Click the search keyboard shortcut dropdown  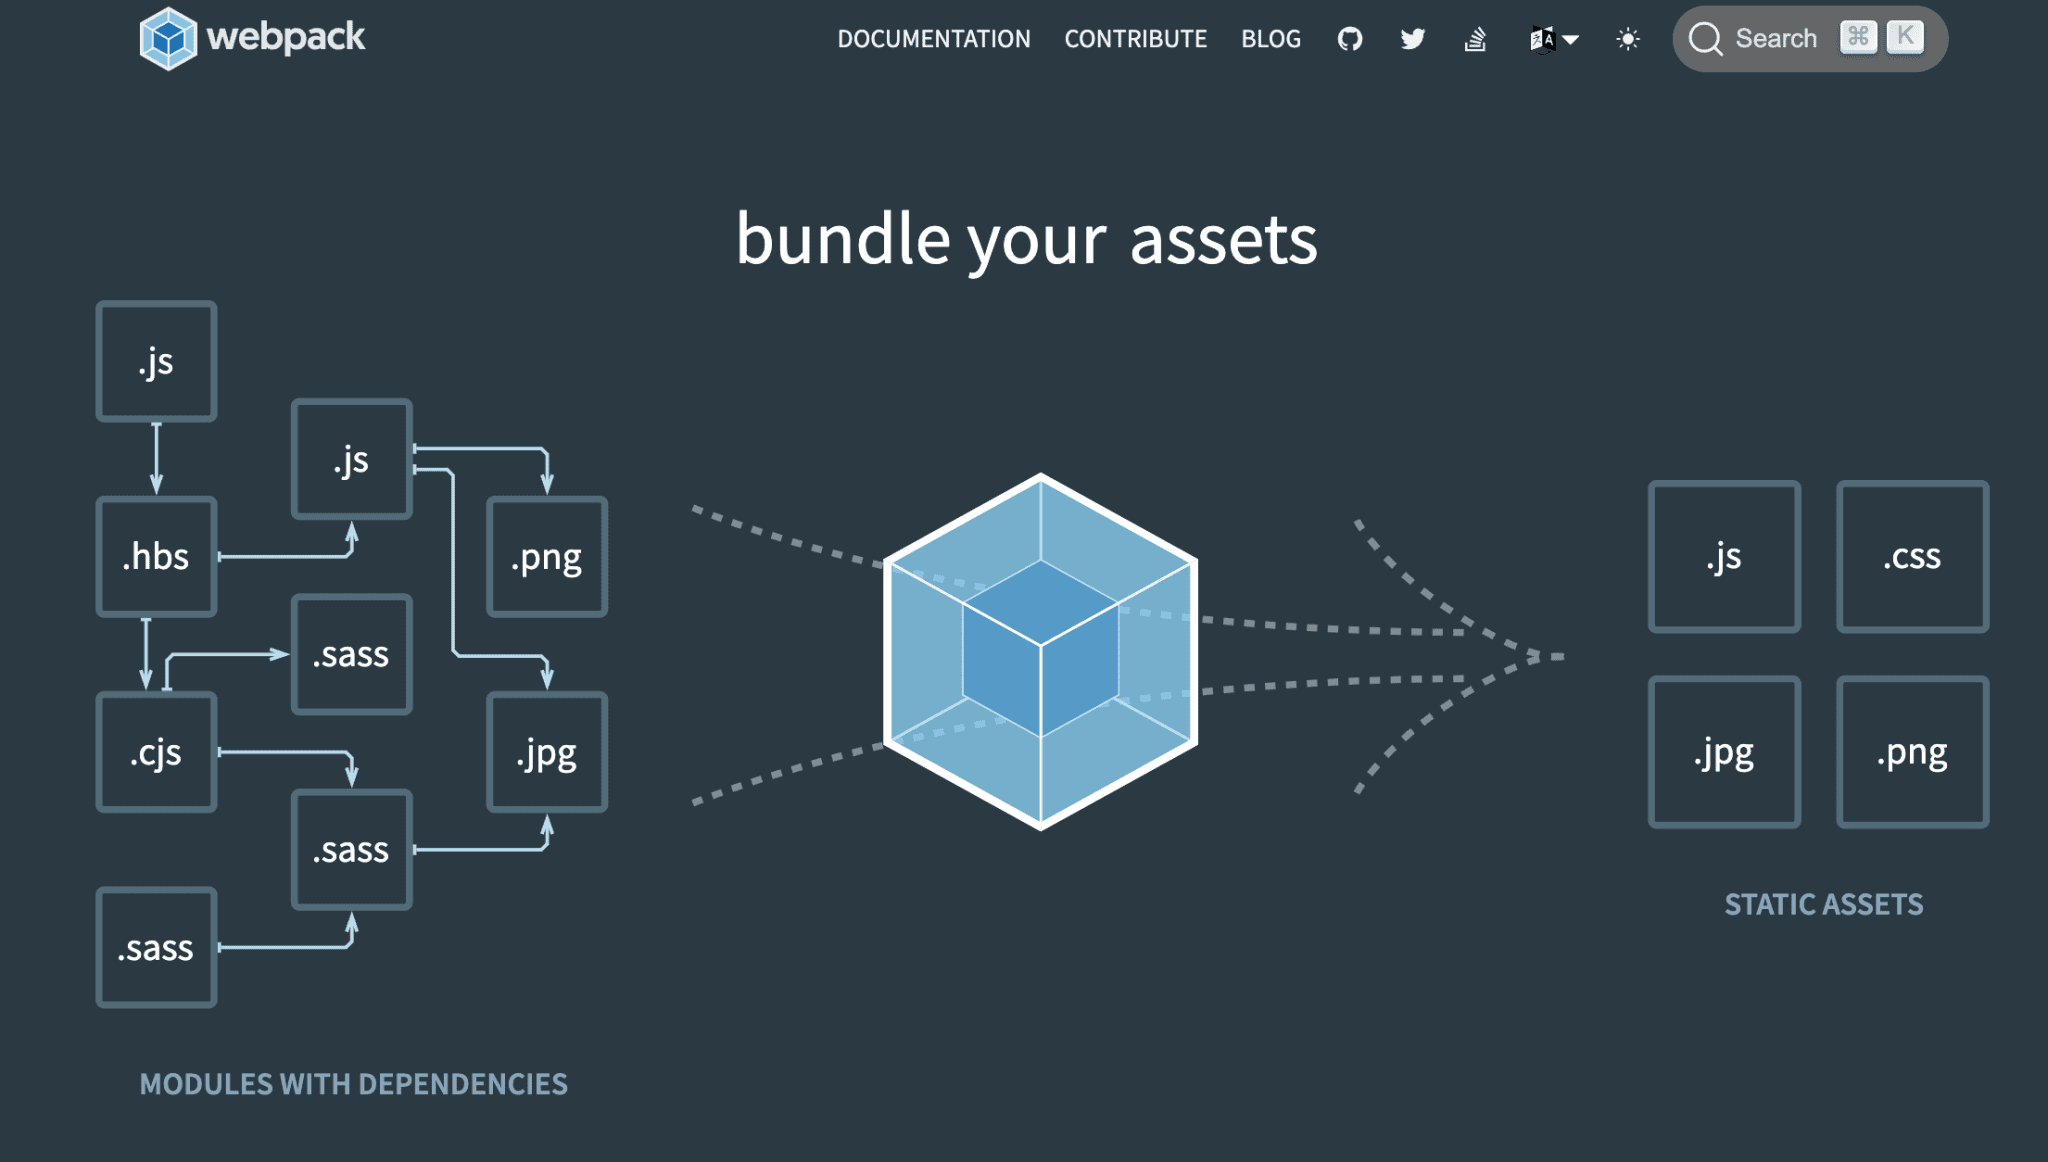pos(1883,38)
